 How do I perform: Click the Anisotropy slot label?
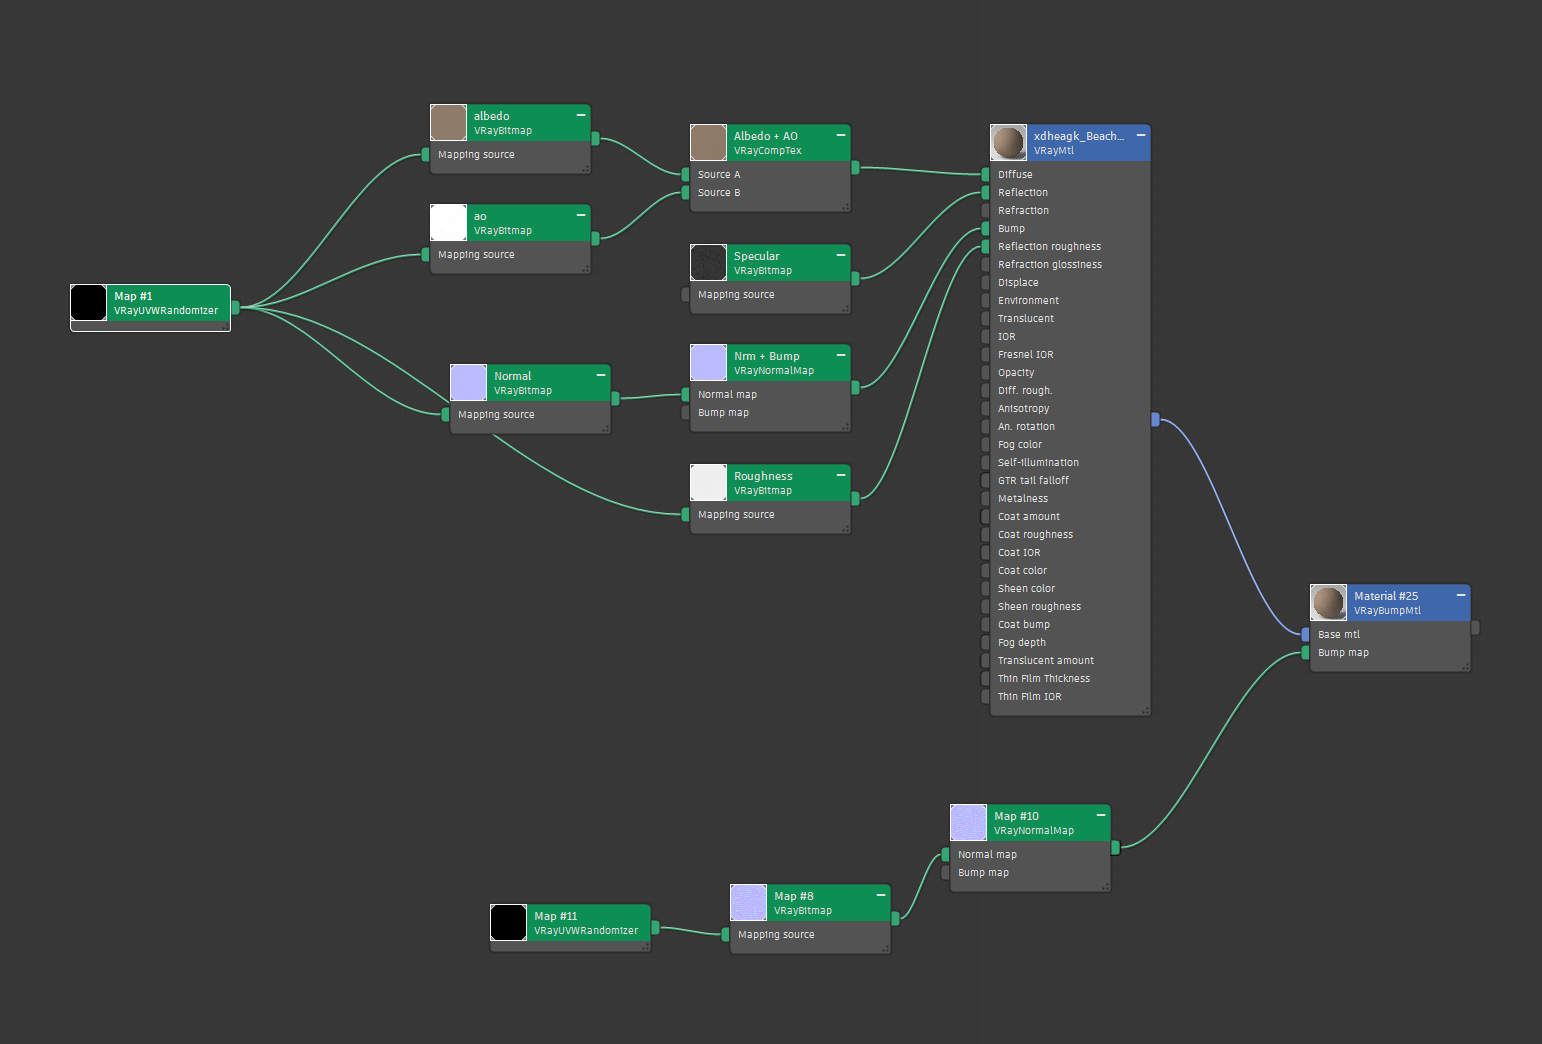point(1023,408)
